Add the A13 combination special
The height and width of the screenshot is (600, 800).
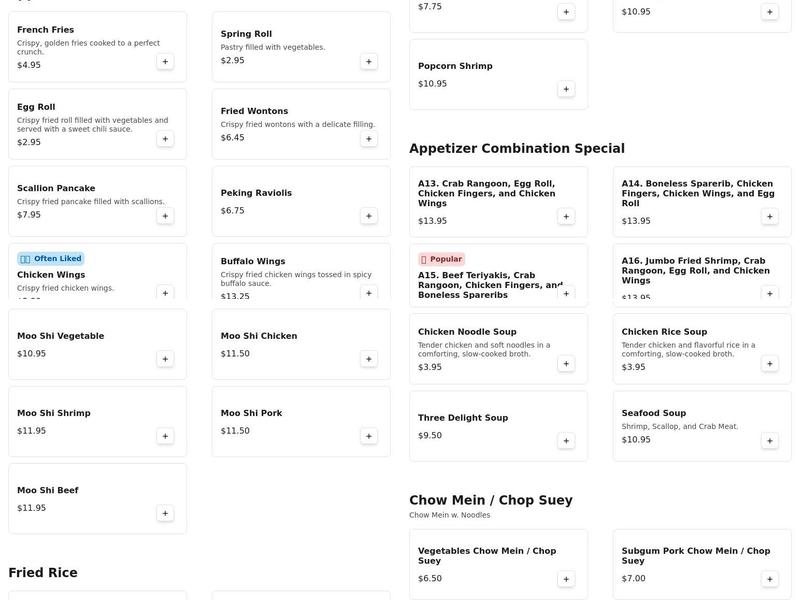coord(566,217)
